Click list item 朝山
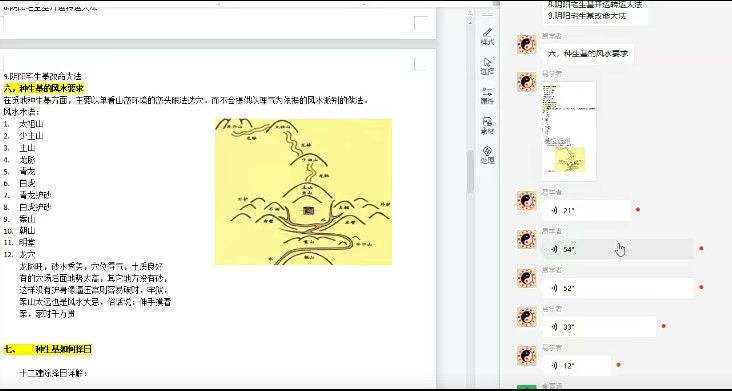This screenshot has height=391, width=732. (27, 230)
